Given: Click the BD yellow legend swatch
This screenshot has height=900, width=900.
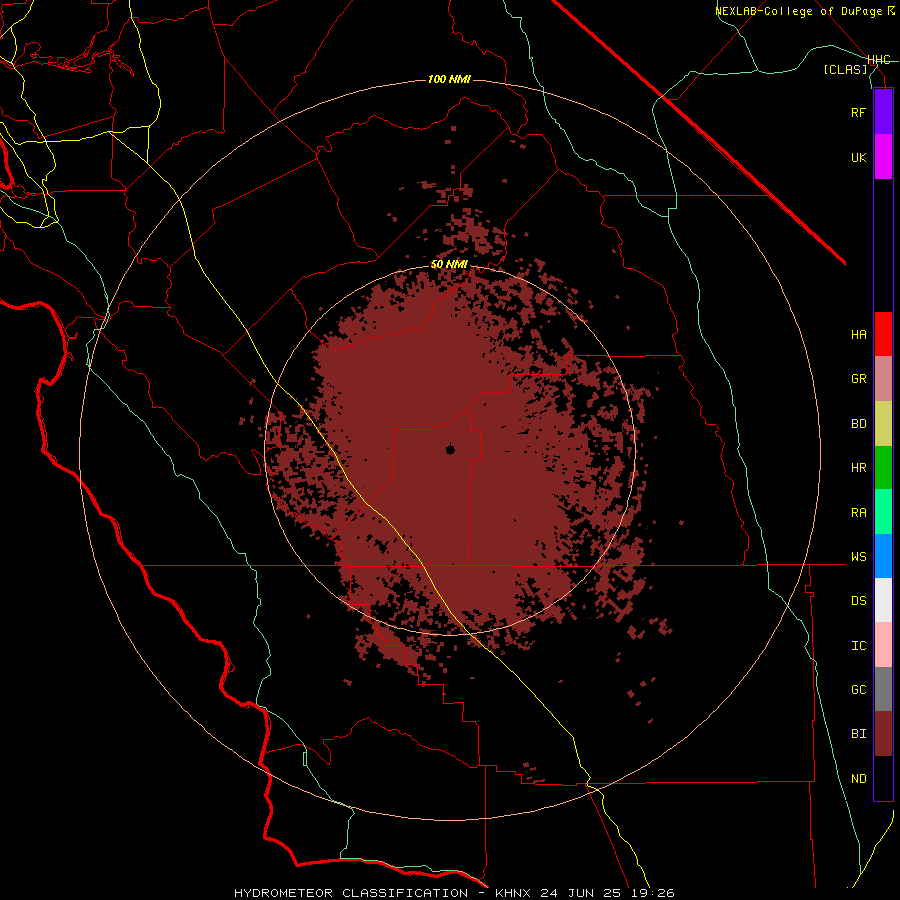Looking at the screenshot, I should click(883, 424).
